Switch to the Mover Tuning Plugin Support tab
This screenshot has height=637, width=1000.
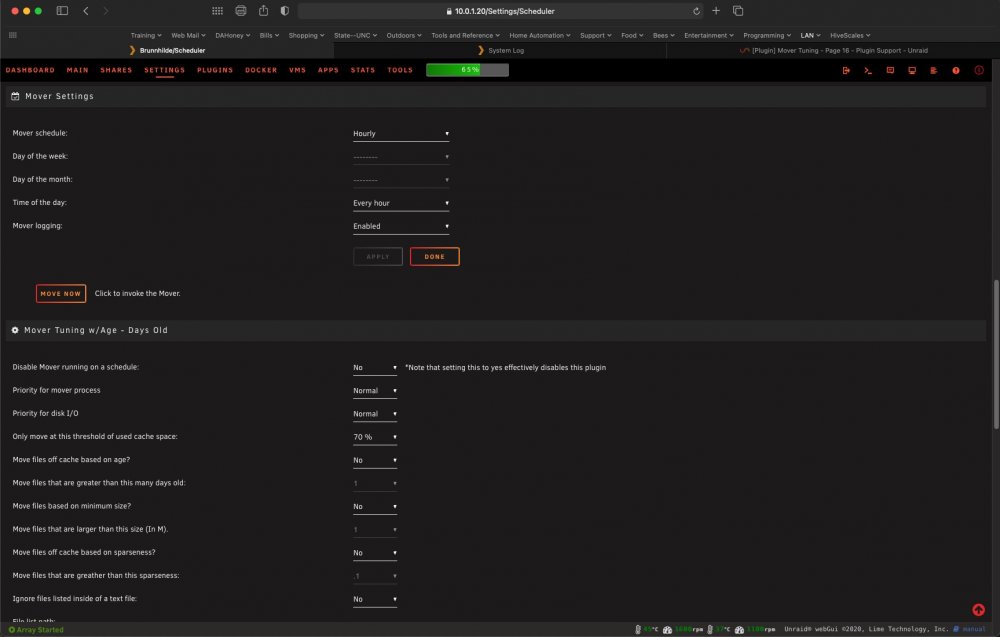[x=833, y=50]
